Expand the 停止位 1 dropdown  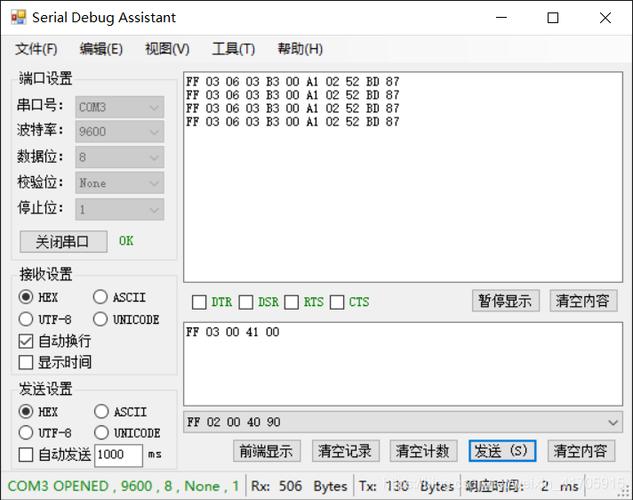pyautogui.click(x=119, y=209)
